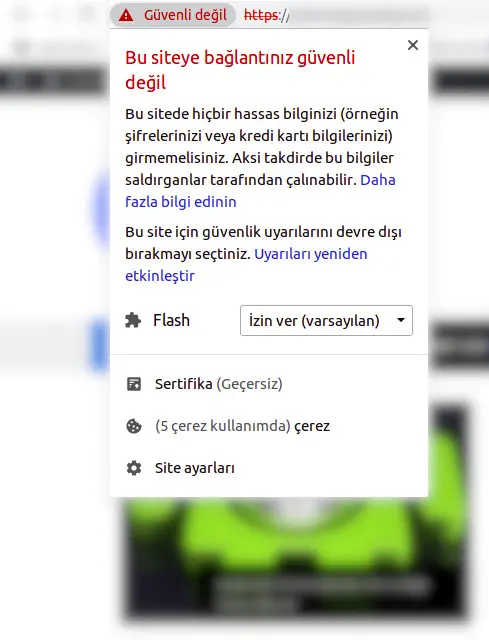489x640 pixels.
Task: Click the dropdown arrow beside 'İzin ver'
Action: (x=401, y=320)
